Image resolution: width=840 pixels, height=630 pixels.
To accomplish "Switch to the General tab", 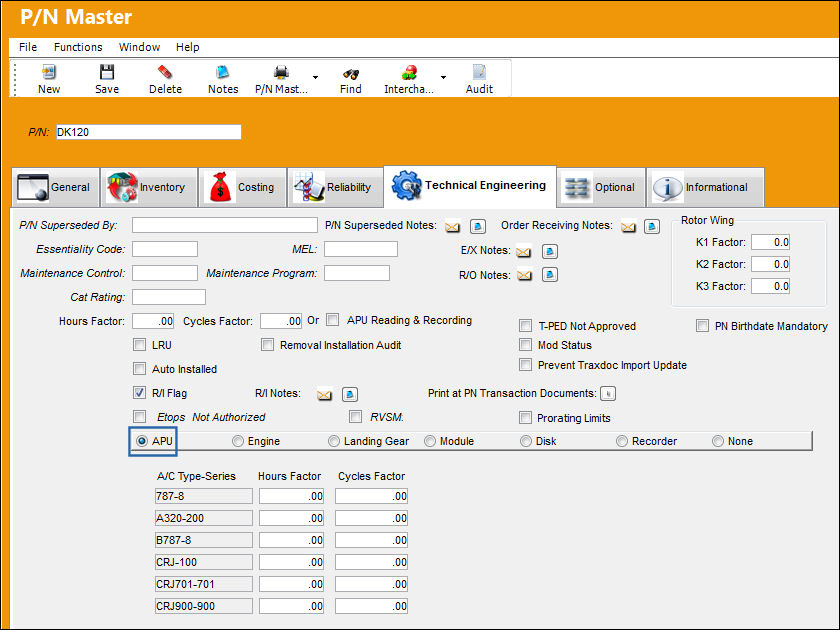I will tap(56, 188).
